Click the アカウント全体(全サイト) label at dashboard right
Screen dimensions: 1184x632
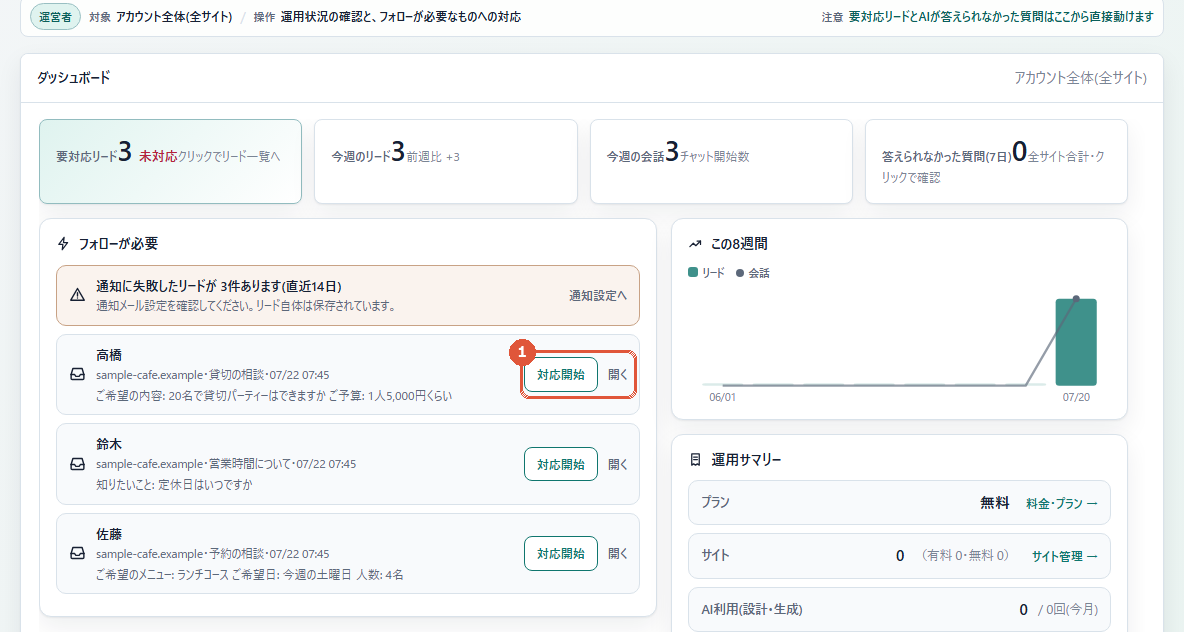pyautogui.click(x=1080, y=78)
